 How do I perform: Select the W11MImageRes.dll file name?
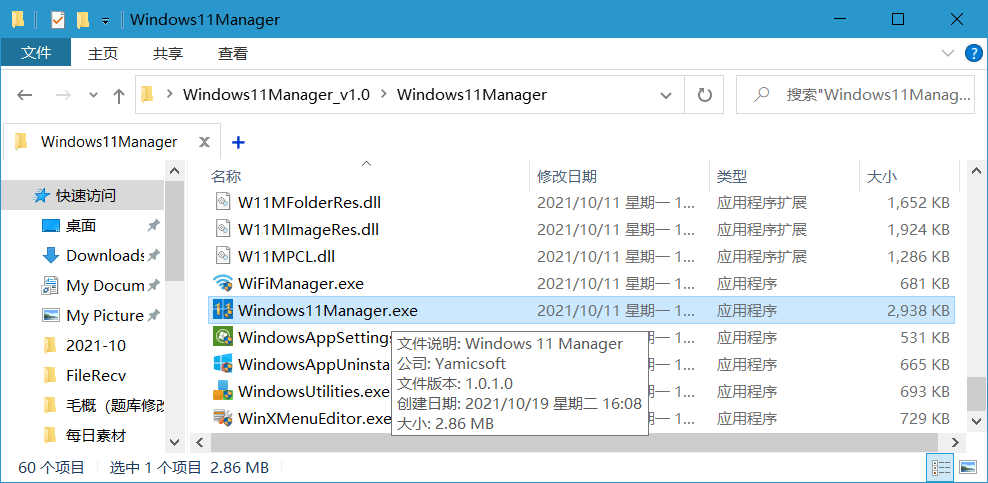pyautogui.click(x=309, y=229)
